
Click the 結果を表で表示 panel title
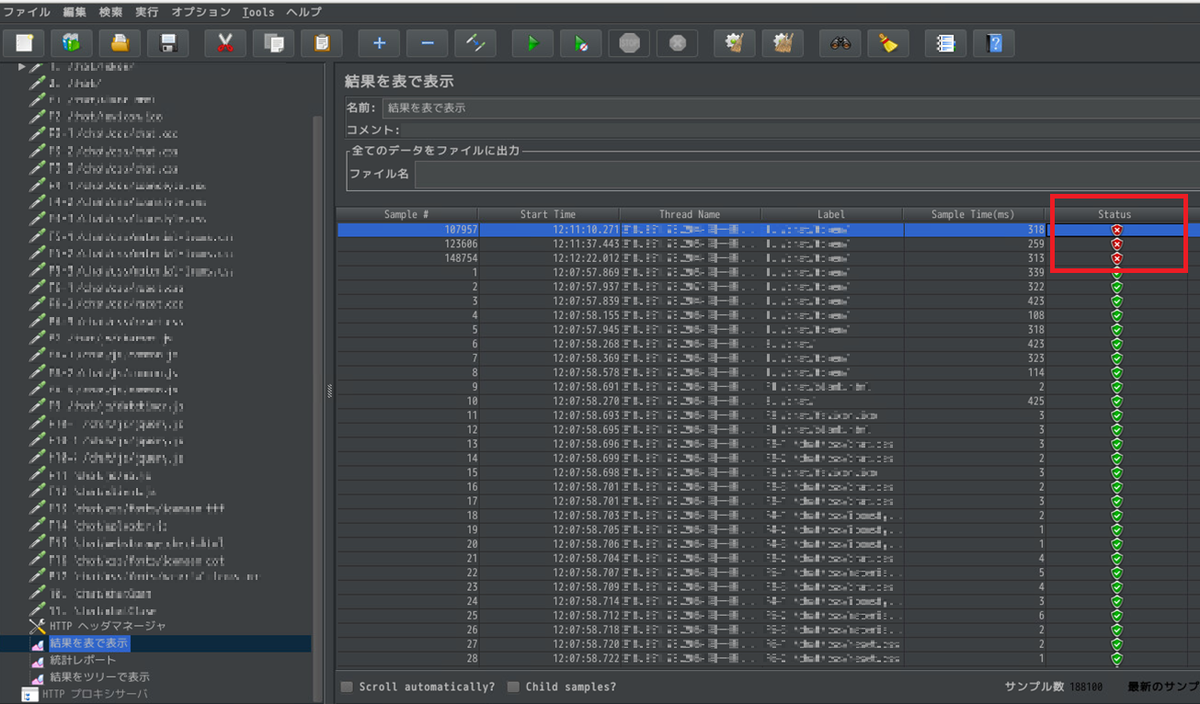coord(399,80)
